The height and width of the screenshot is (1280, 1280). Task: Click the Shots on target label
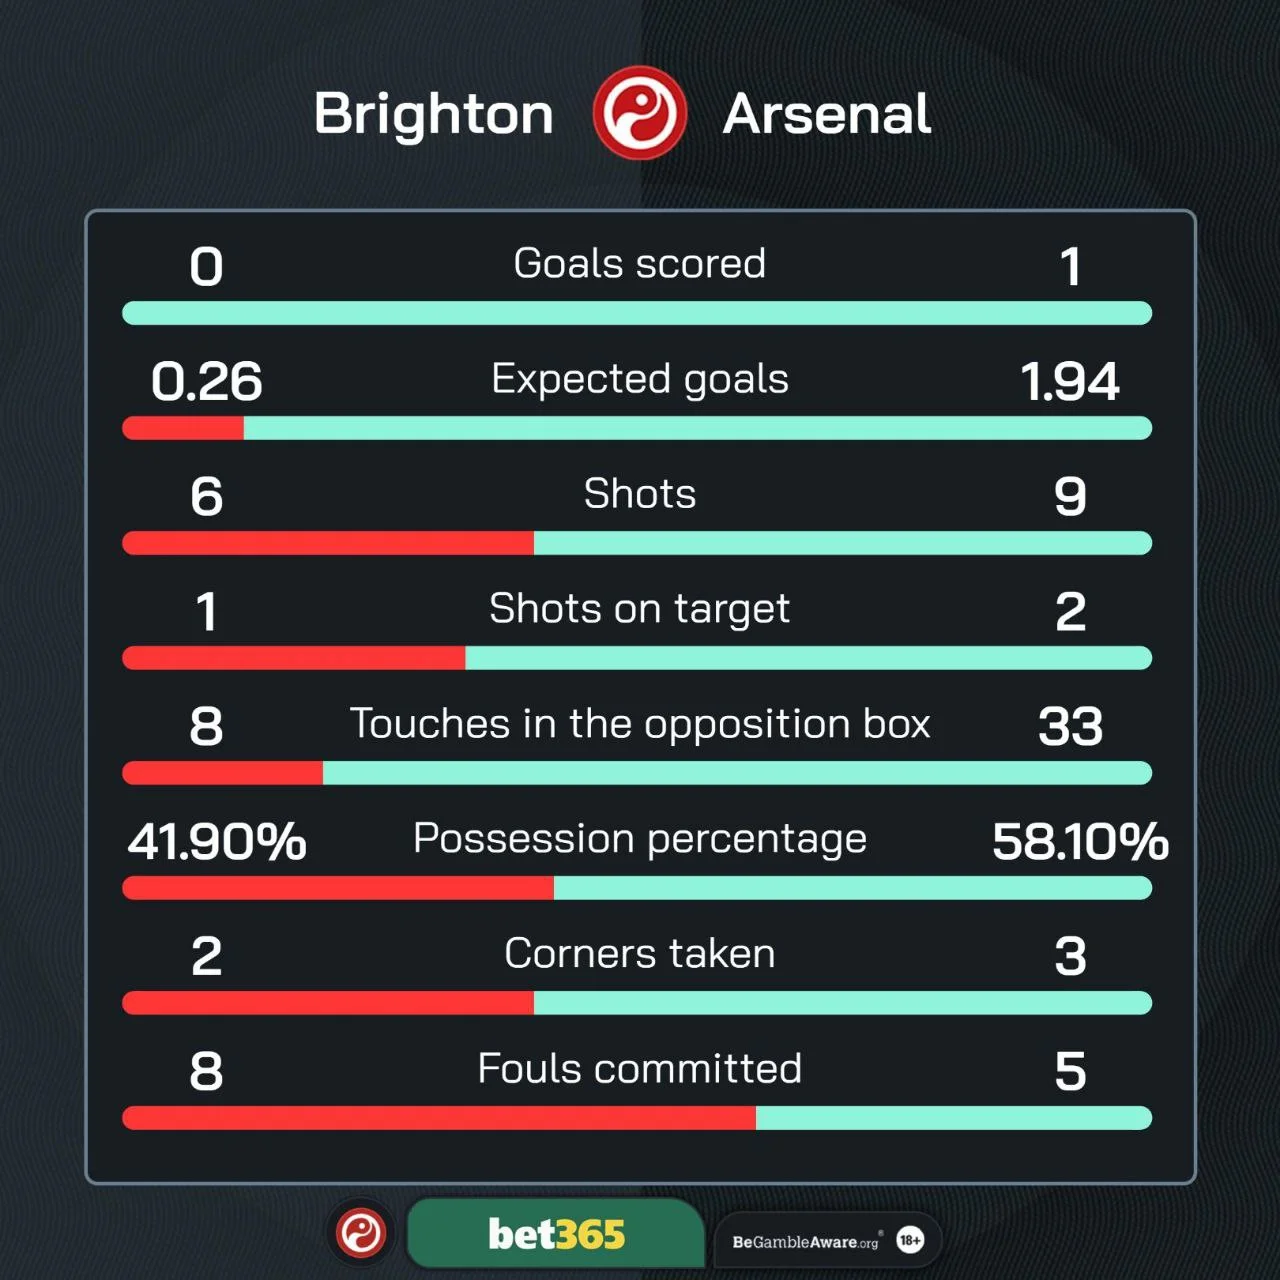click(x=639, y=609)
